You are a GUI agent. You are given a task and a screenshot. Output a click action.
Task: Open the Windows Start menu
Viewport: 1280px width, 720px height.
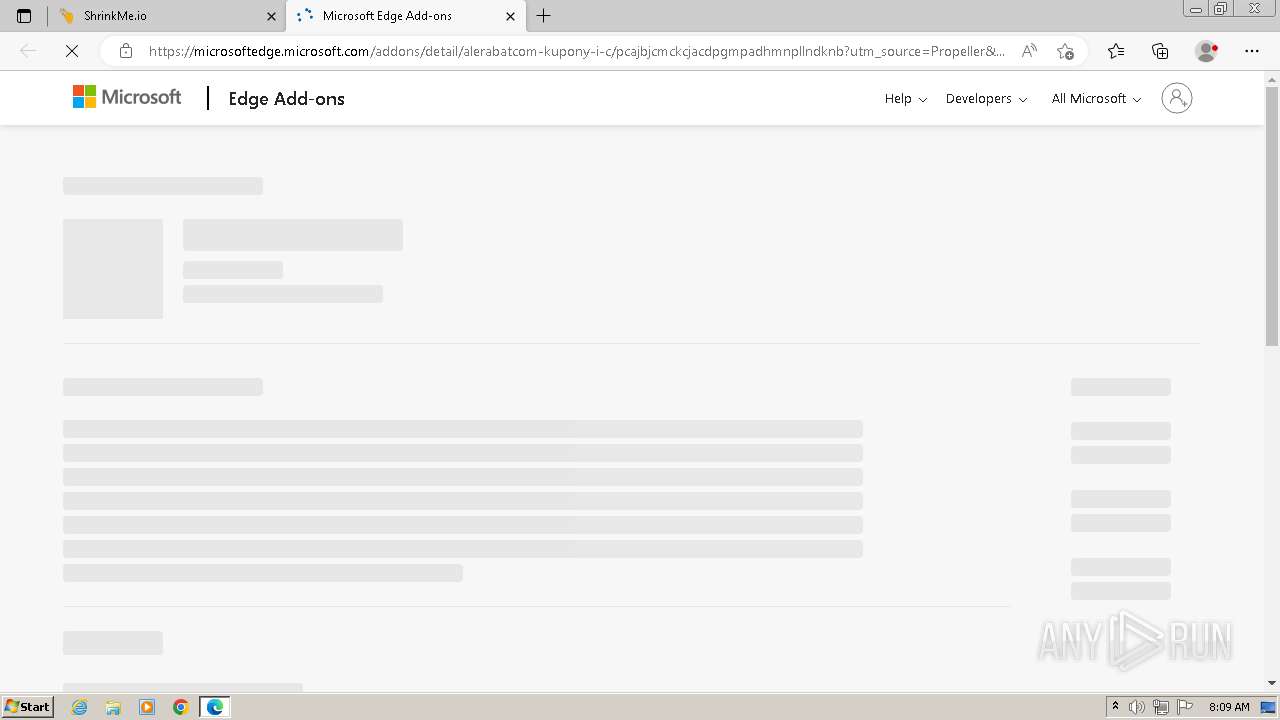coord(27,707)
